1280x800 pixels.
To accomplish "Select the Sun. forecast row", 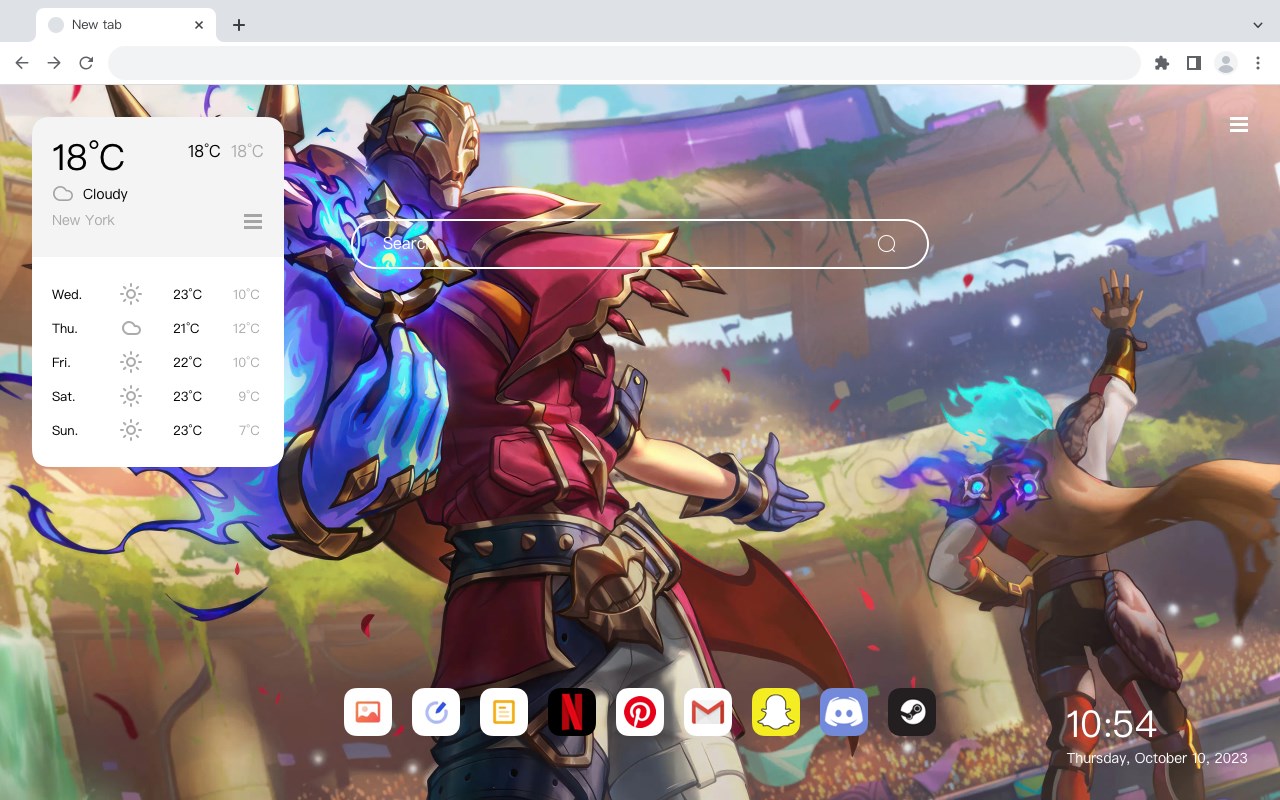I will point(158,430).
